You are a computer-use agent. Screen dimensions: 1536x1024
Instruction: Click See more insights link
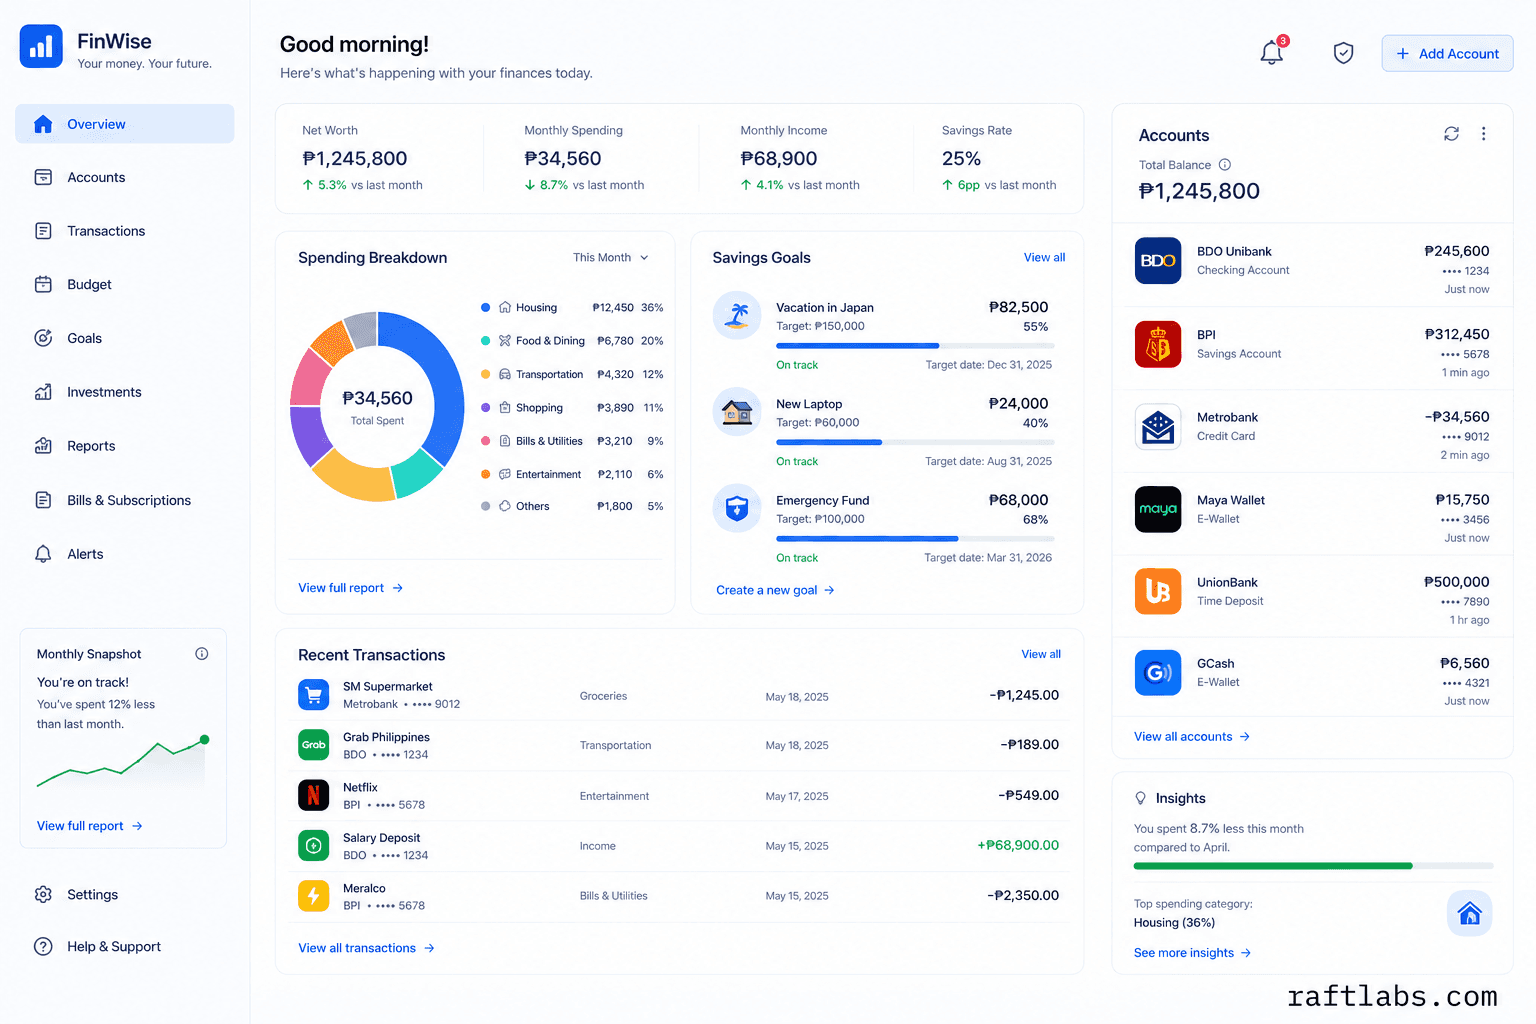1192,953
